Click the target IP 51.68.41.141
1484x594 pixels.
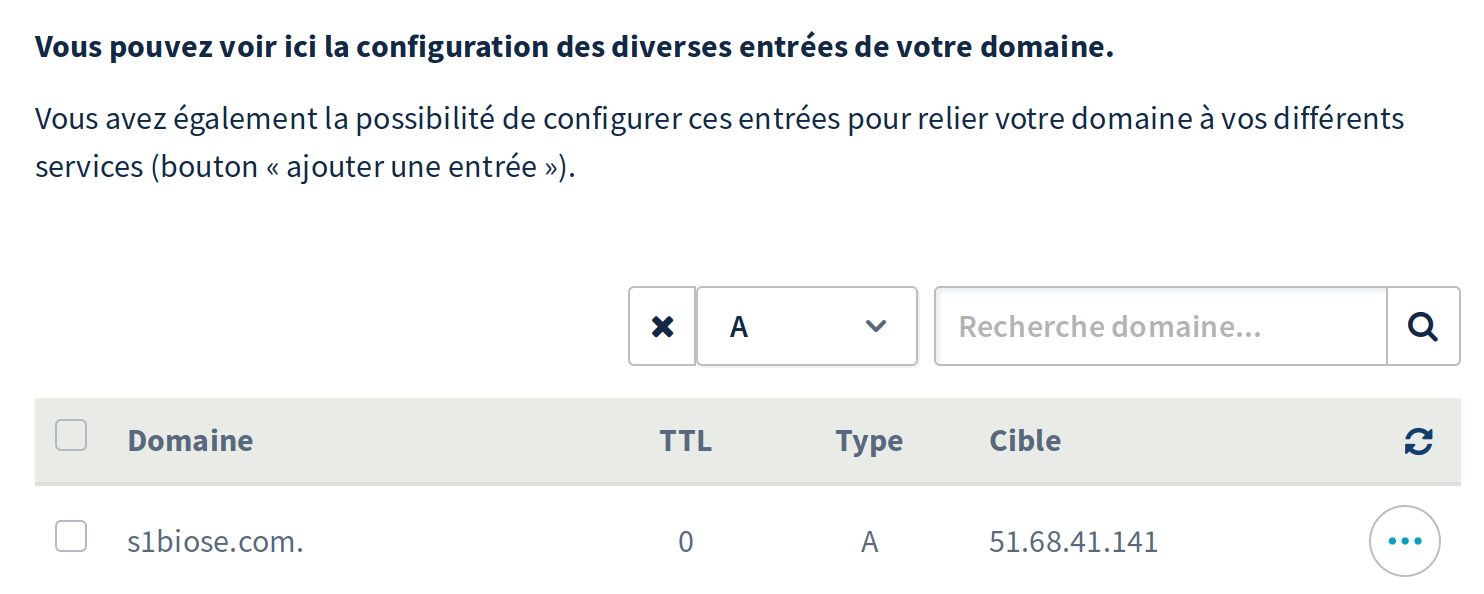(x=1073, y=542)
